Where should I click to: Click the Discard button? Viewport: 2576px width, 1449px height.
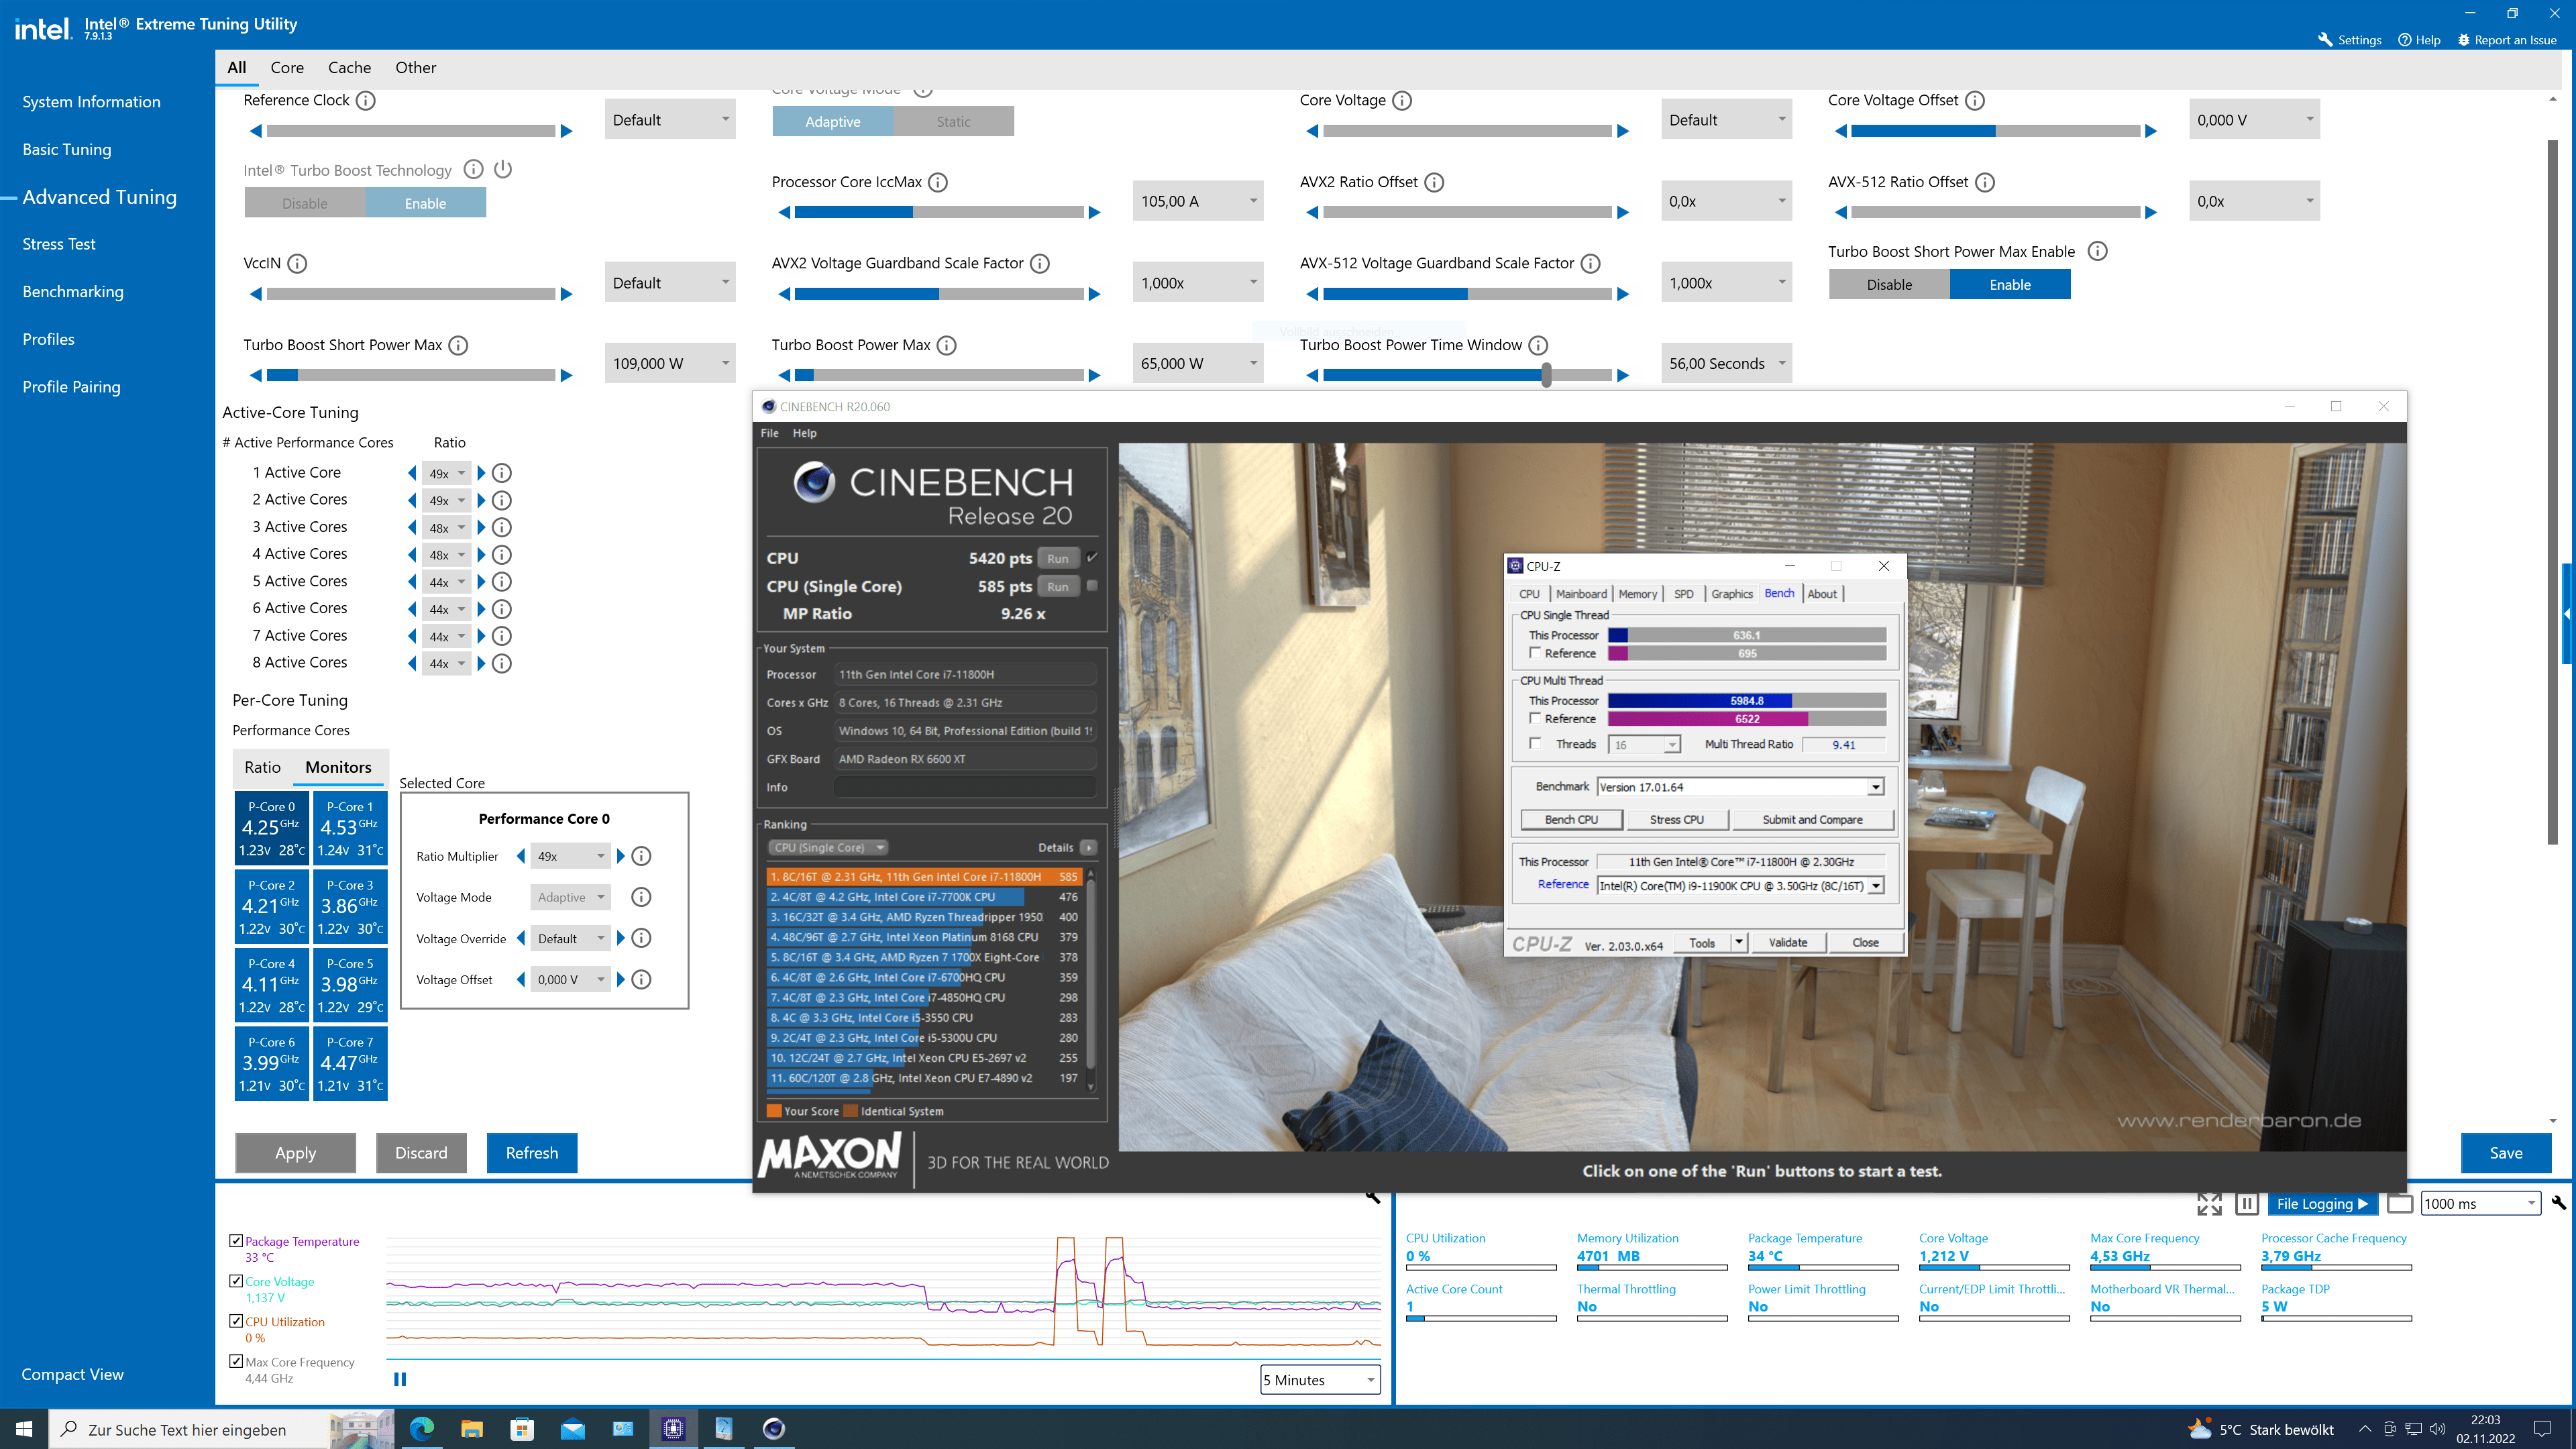coord(421,1153)
